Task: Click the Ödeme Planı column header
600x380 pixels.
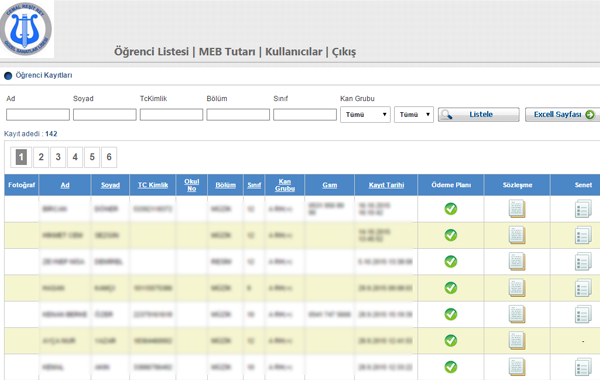Action: 451,185
